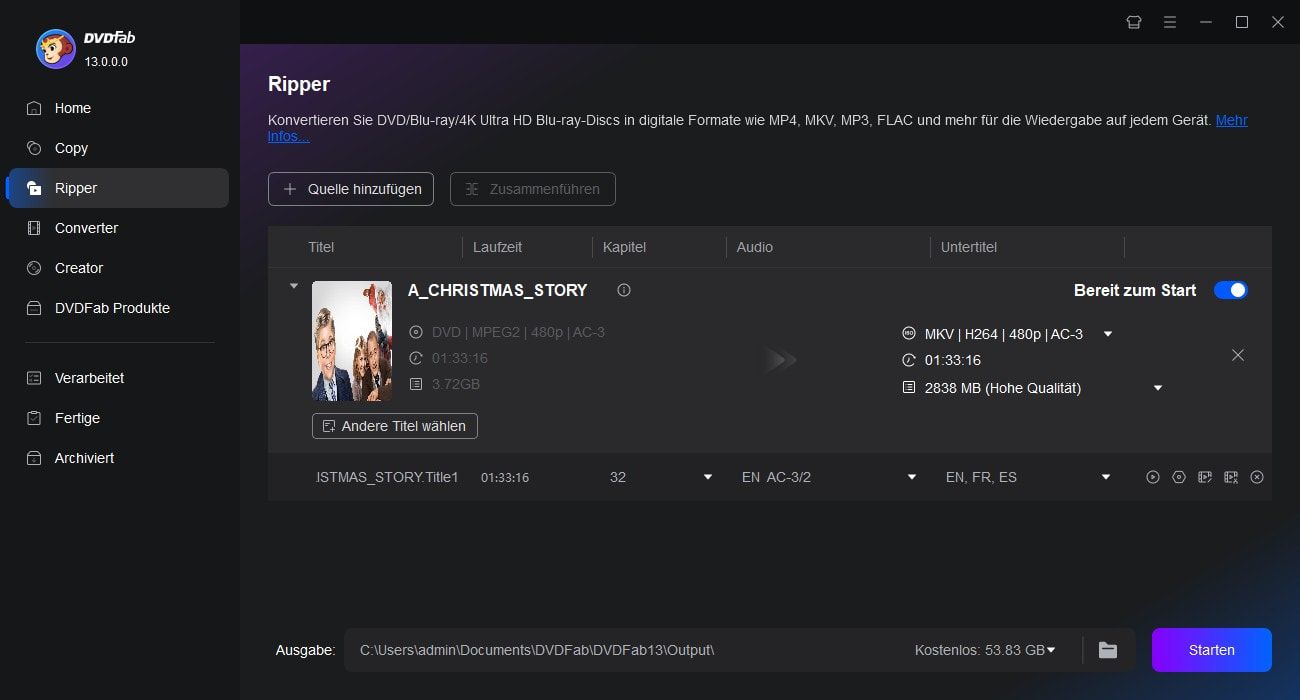Preview Title1 with the play icon
Screen dimensions: 1300x700
pyautogui.click(x=1153, y=477)
